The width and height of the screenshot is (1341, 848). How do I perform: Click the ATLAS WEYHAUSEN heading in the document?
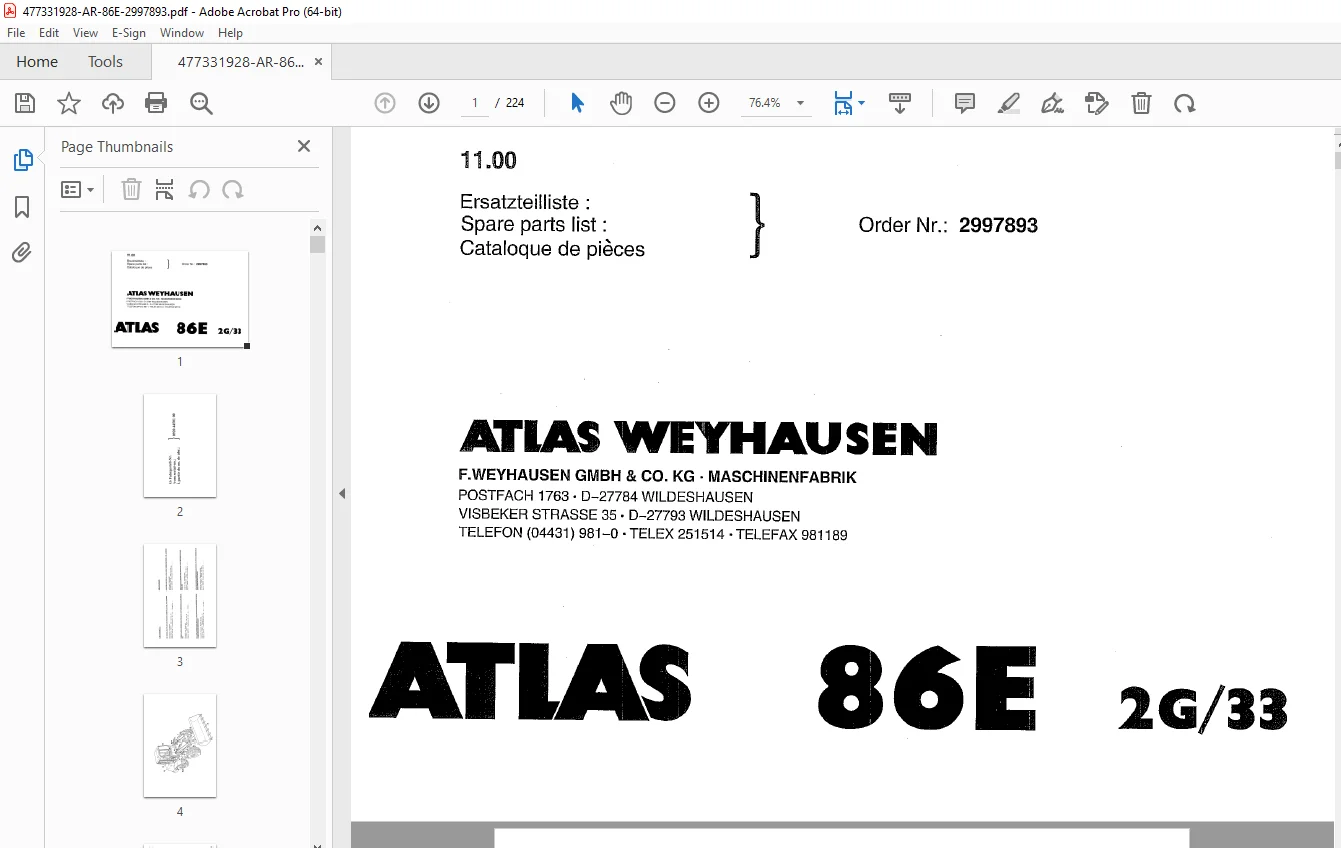click(x=698, y=437)
